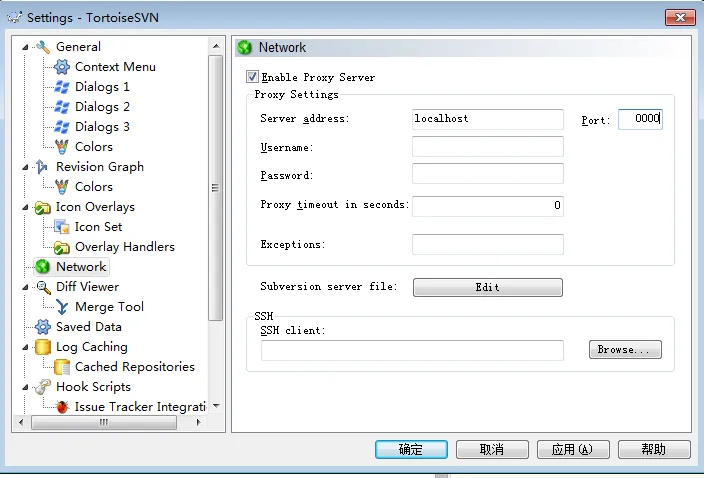Click the Revision Graph icon
Screen dimensions: 704x478
42,167
